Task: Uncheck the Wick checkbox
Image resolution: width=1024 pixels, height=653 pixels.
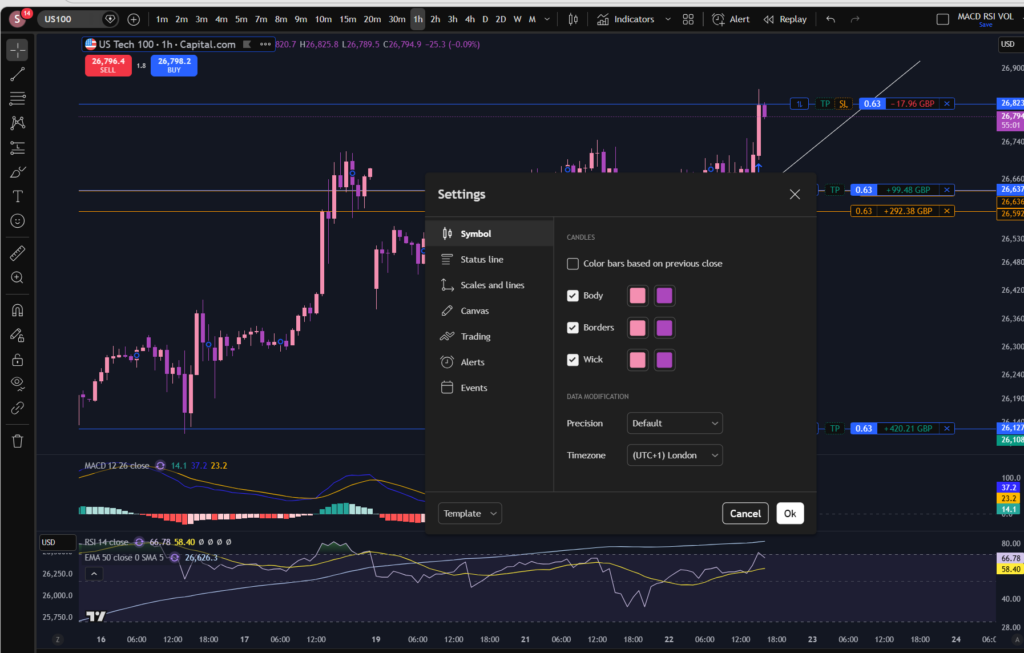Action: (x=573, y=360)
